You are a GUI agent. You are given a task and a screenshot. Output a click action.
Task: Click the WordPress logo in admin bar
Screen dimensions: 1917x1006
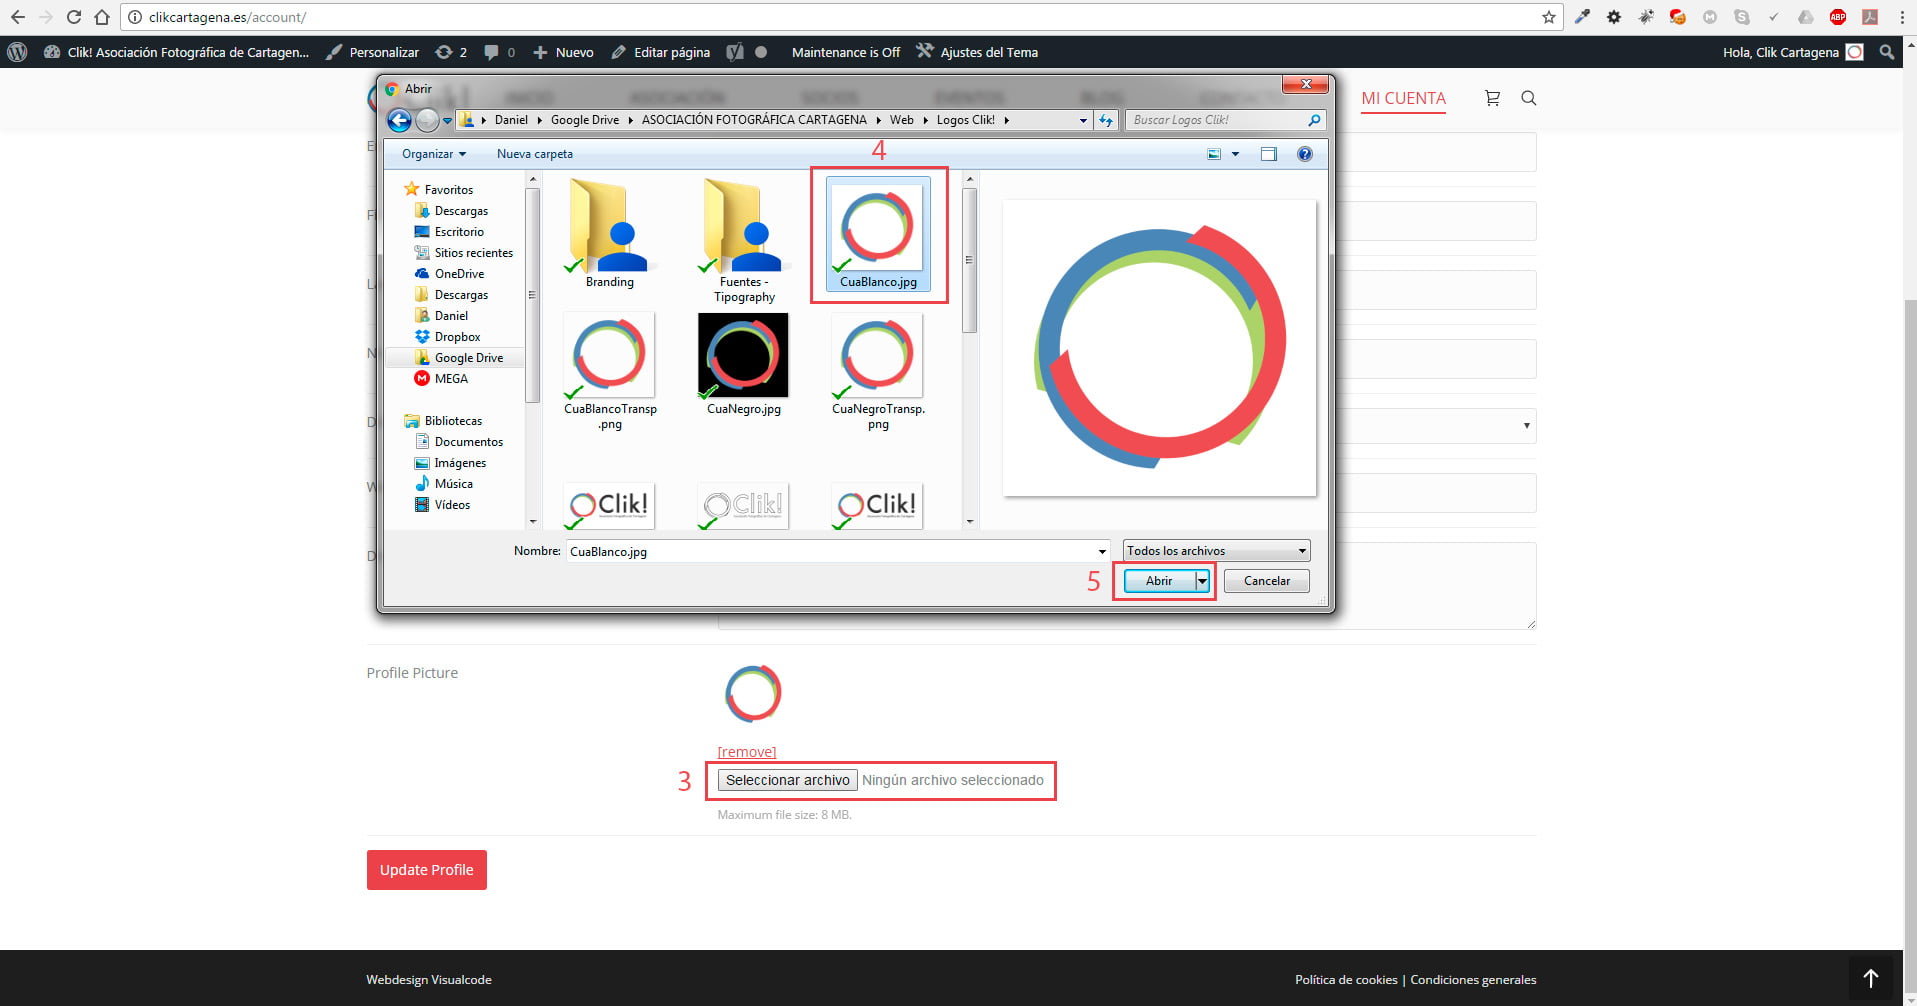point(17,52)
